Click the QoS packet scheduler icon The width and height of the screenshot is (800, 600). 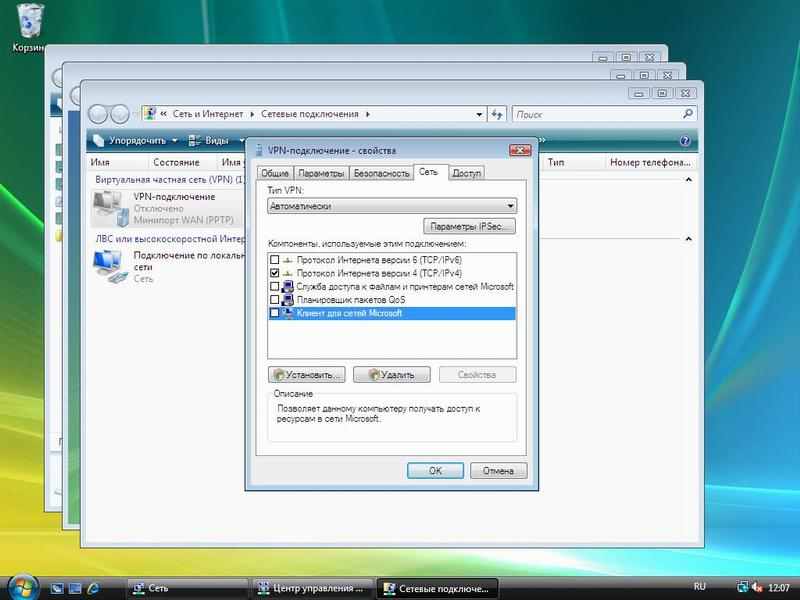pos(288,300)
